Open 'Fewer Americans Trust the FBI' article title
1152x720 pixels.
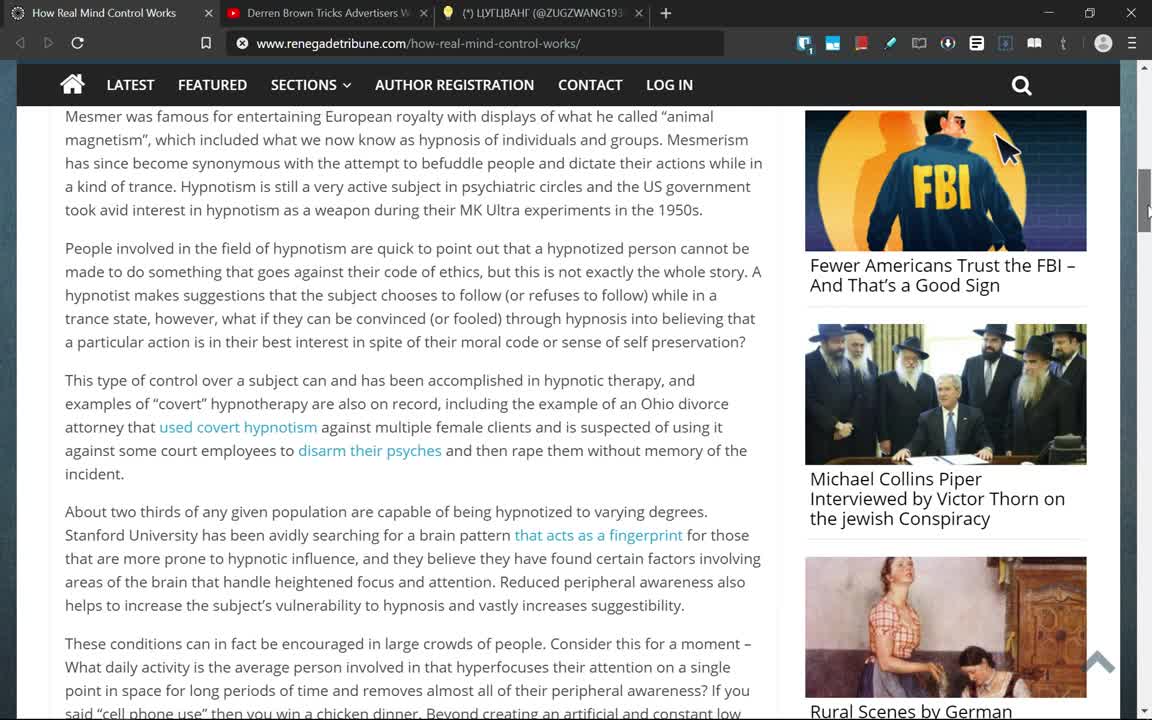[943, 276]
